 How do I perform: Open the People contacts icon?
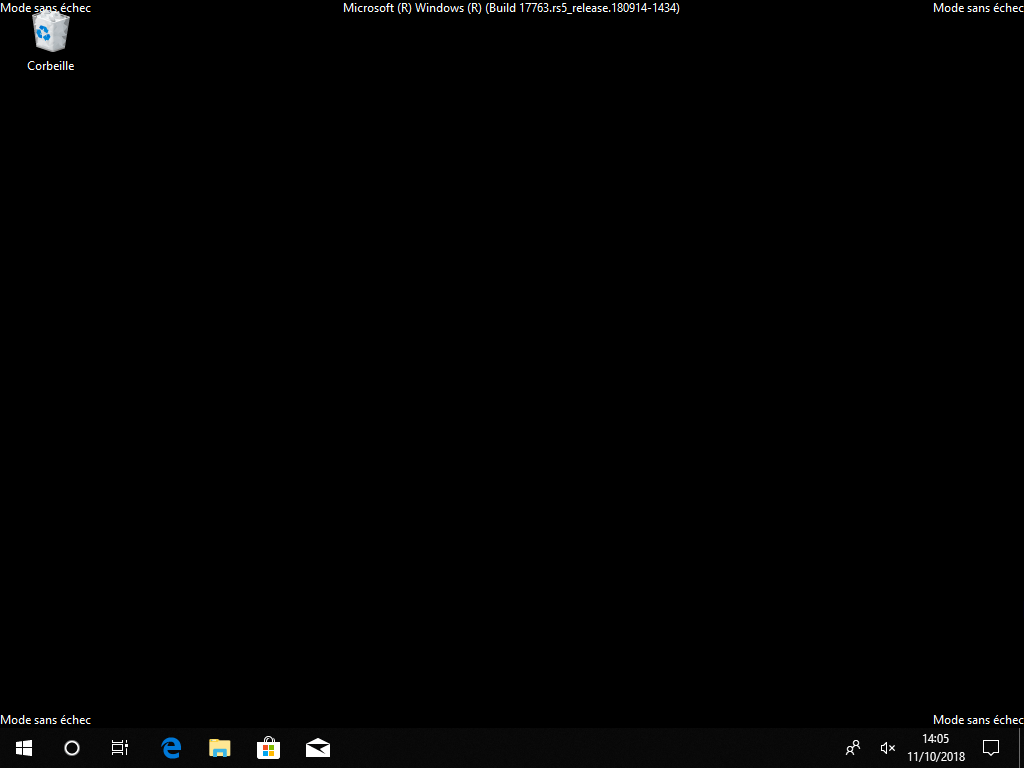pos(853,748)
